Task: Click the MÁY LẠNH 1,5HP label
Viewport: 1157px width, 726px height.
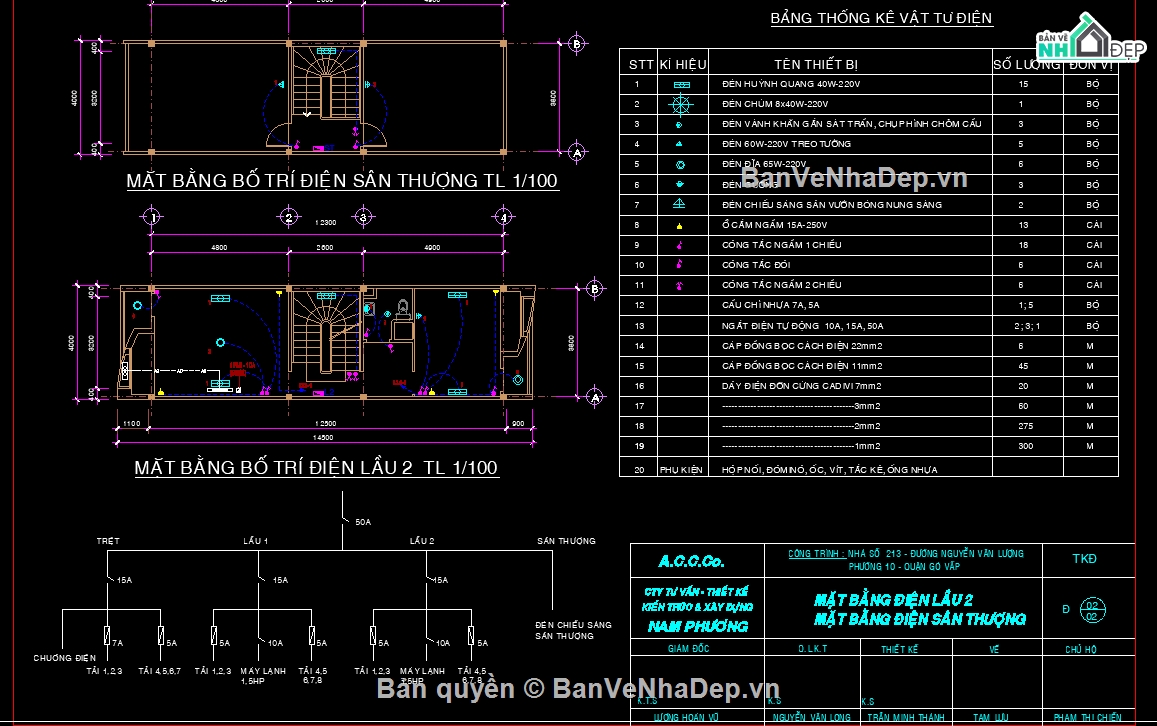Action: coord(263,676)
